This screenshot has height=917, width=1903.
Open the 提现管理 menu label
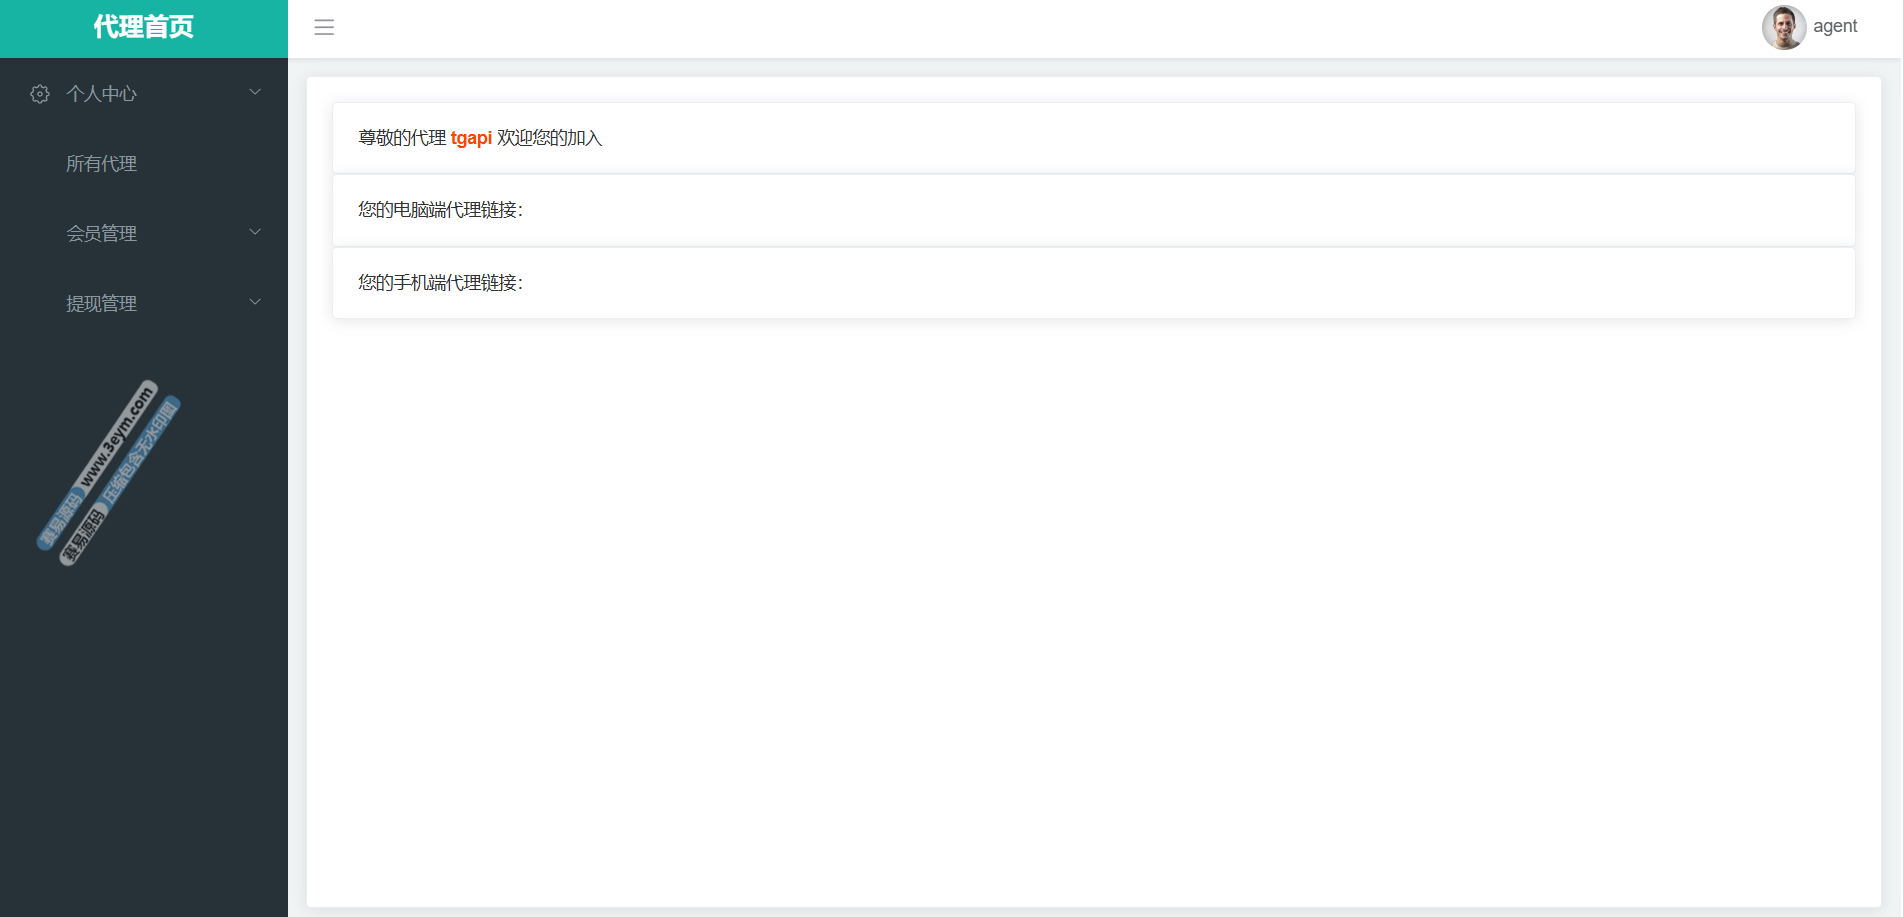[101, 304]
